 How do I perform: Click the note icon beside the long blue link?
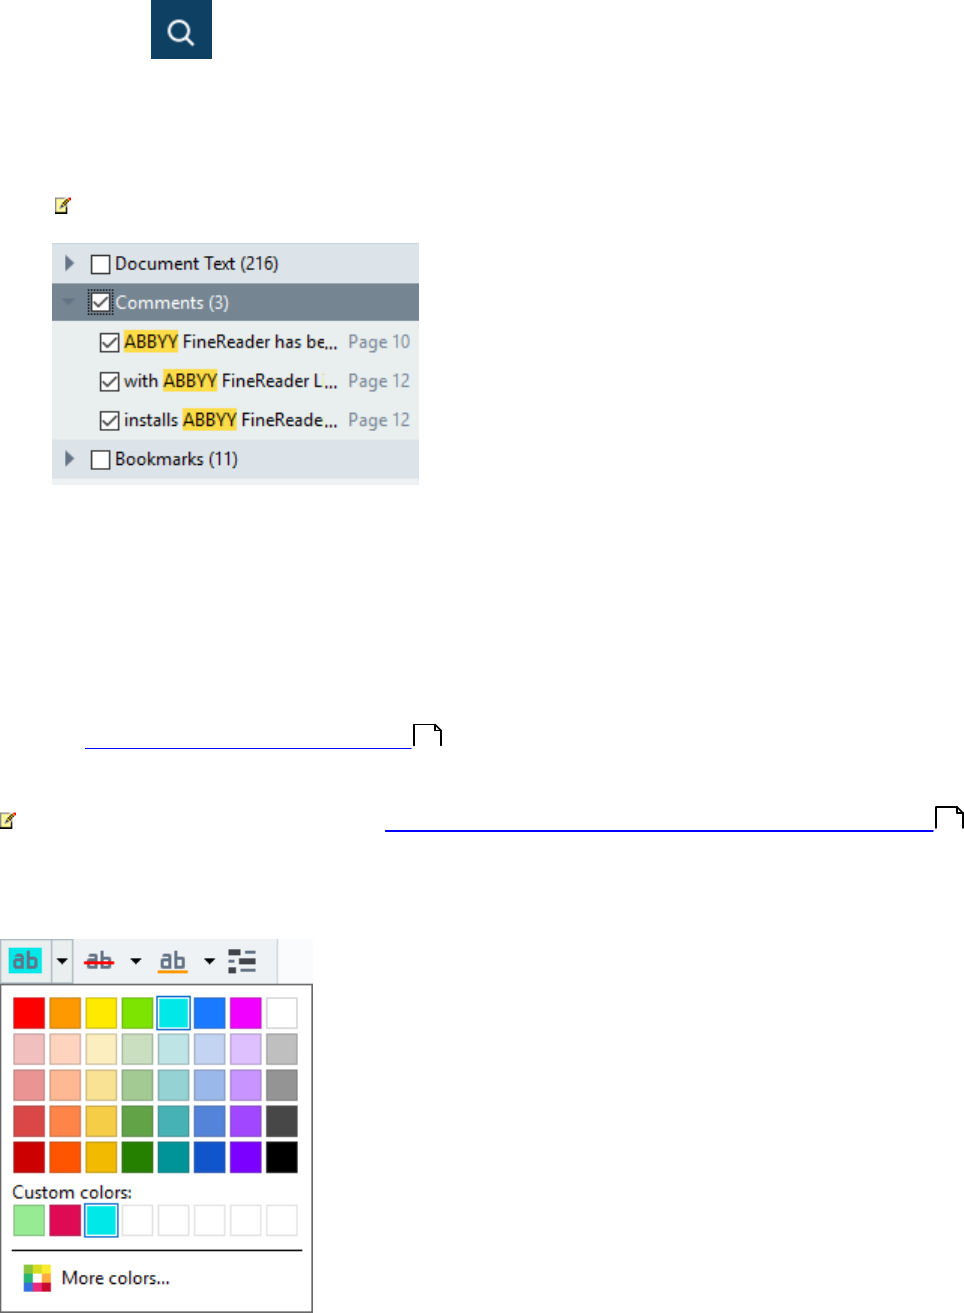(8, 820)
